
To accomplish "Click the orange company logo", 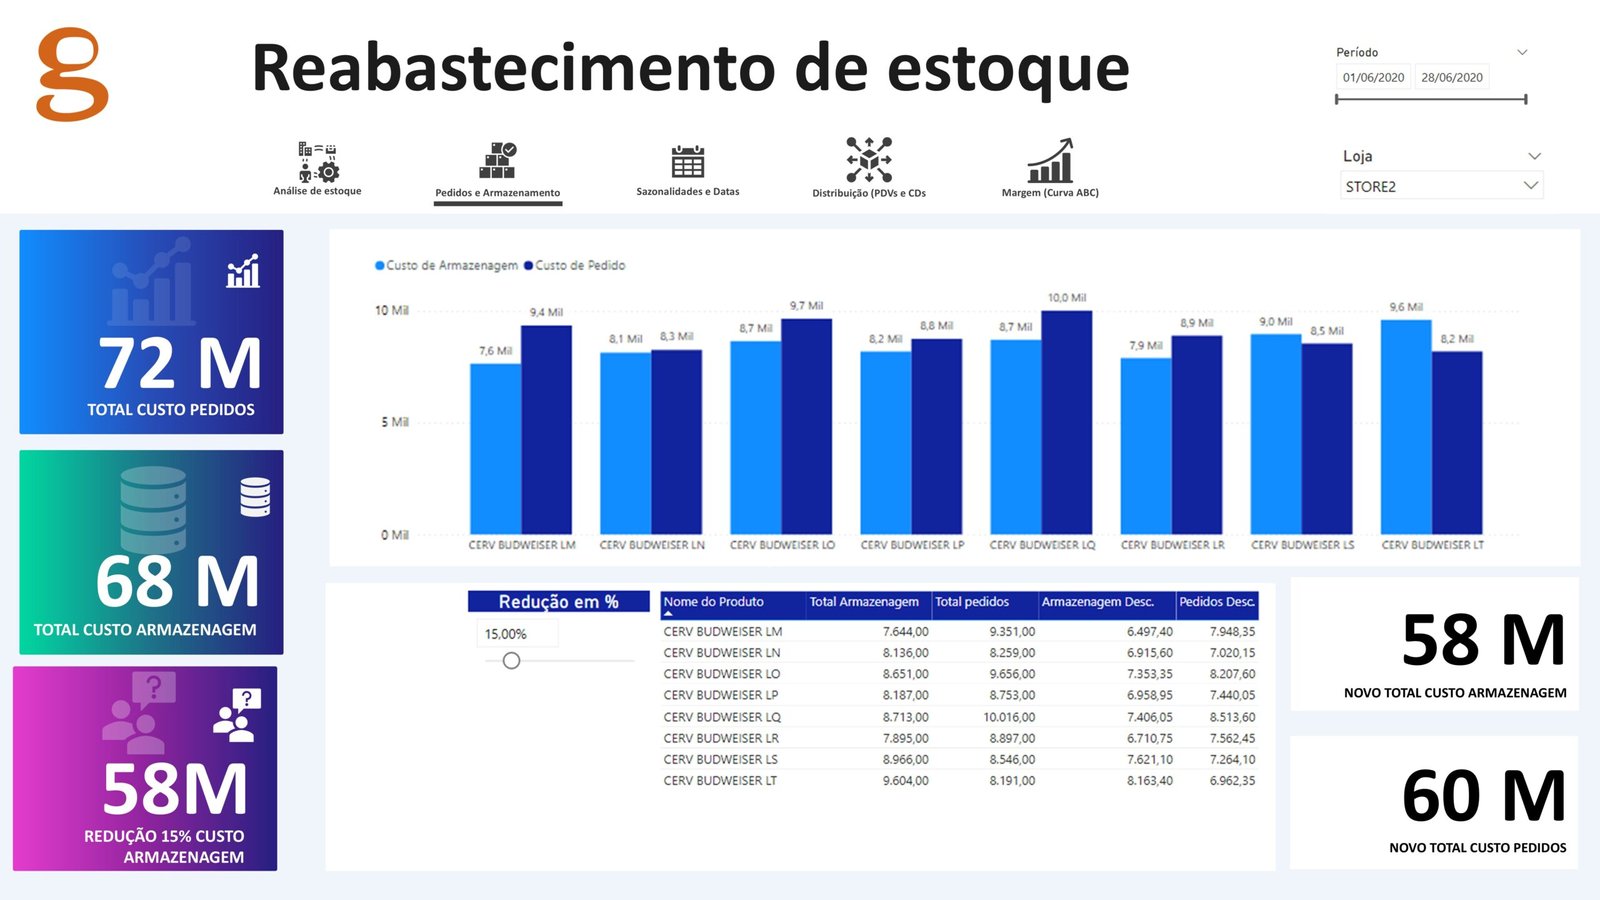I will [x=72, y=75].
